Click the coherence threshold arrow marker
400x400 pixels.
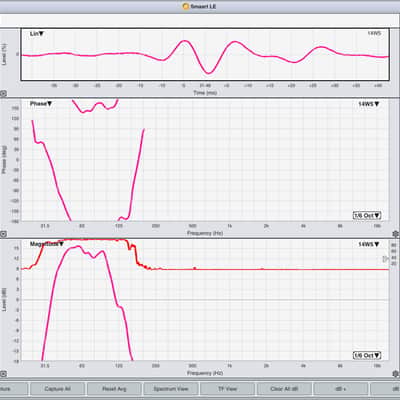click(x=385, y=258)
